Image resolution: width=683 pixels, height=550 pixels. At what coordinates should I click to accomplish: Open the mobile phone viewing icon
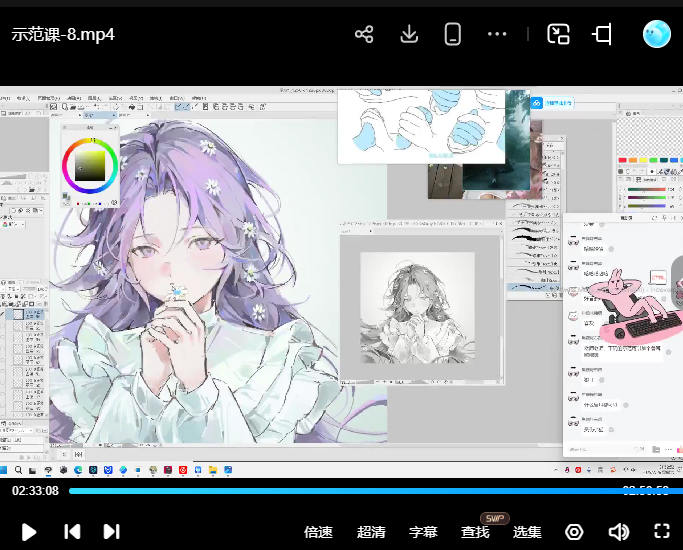[452, 34]
